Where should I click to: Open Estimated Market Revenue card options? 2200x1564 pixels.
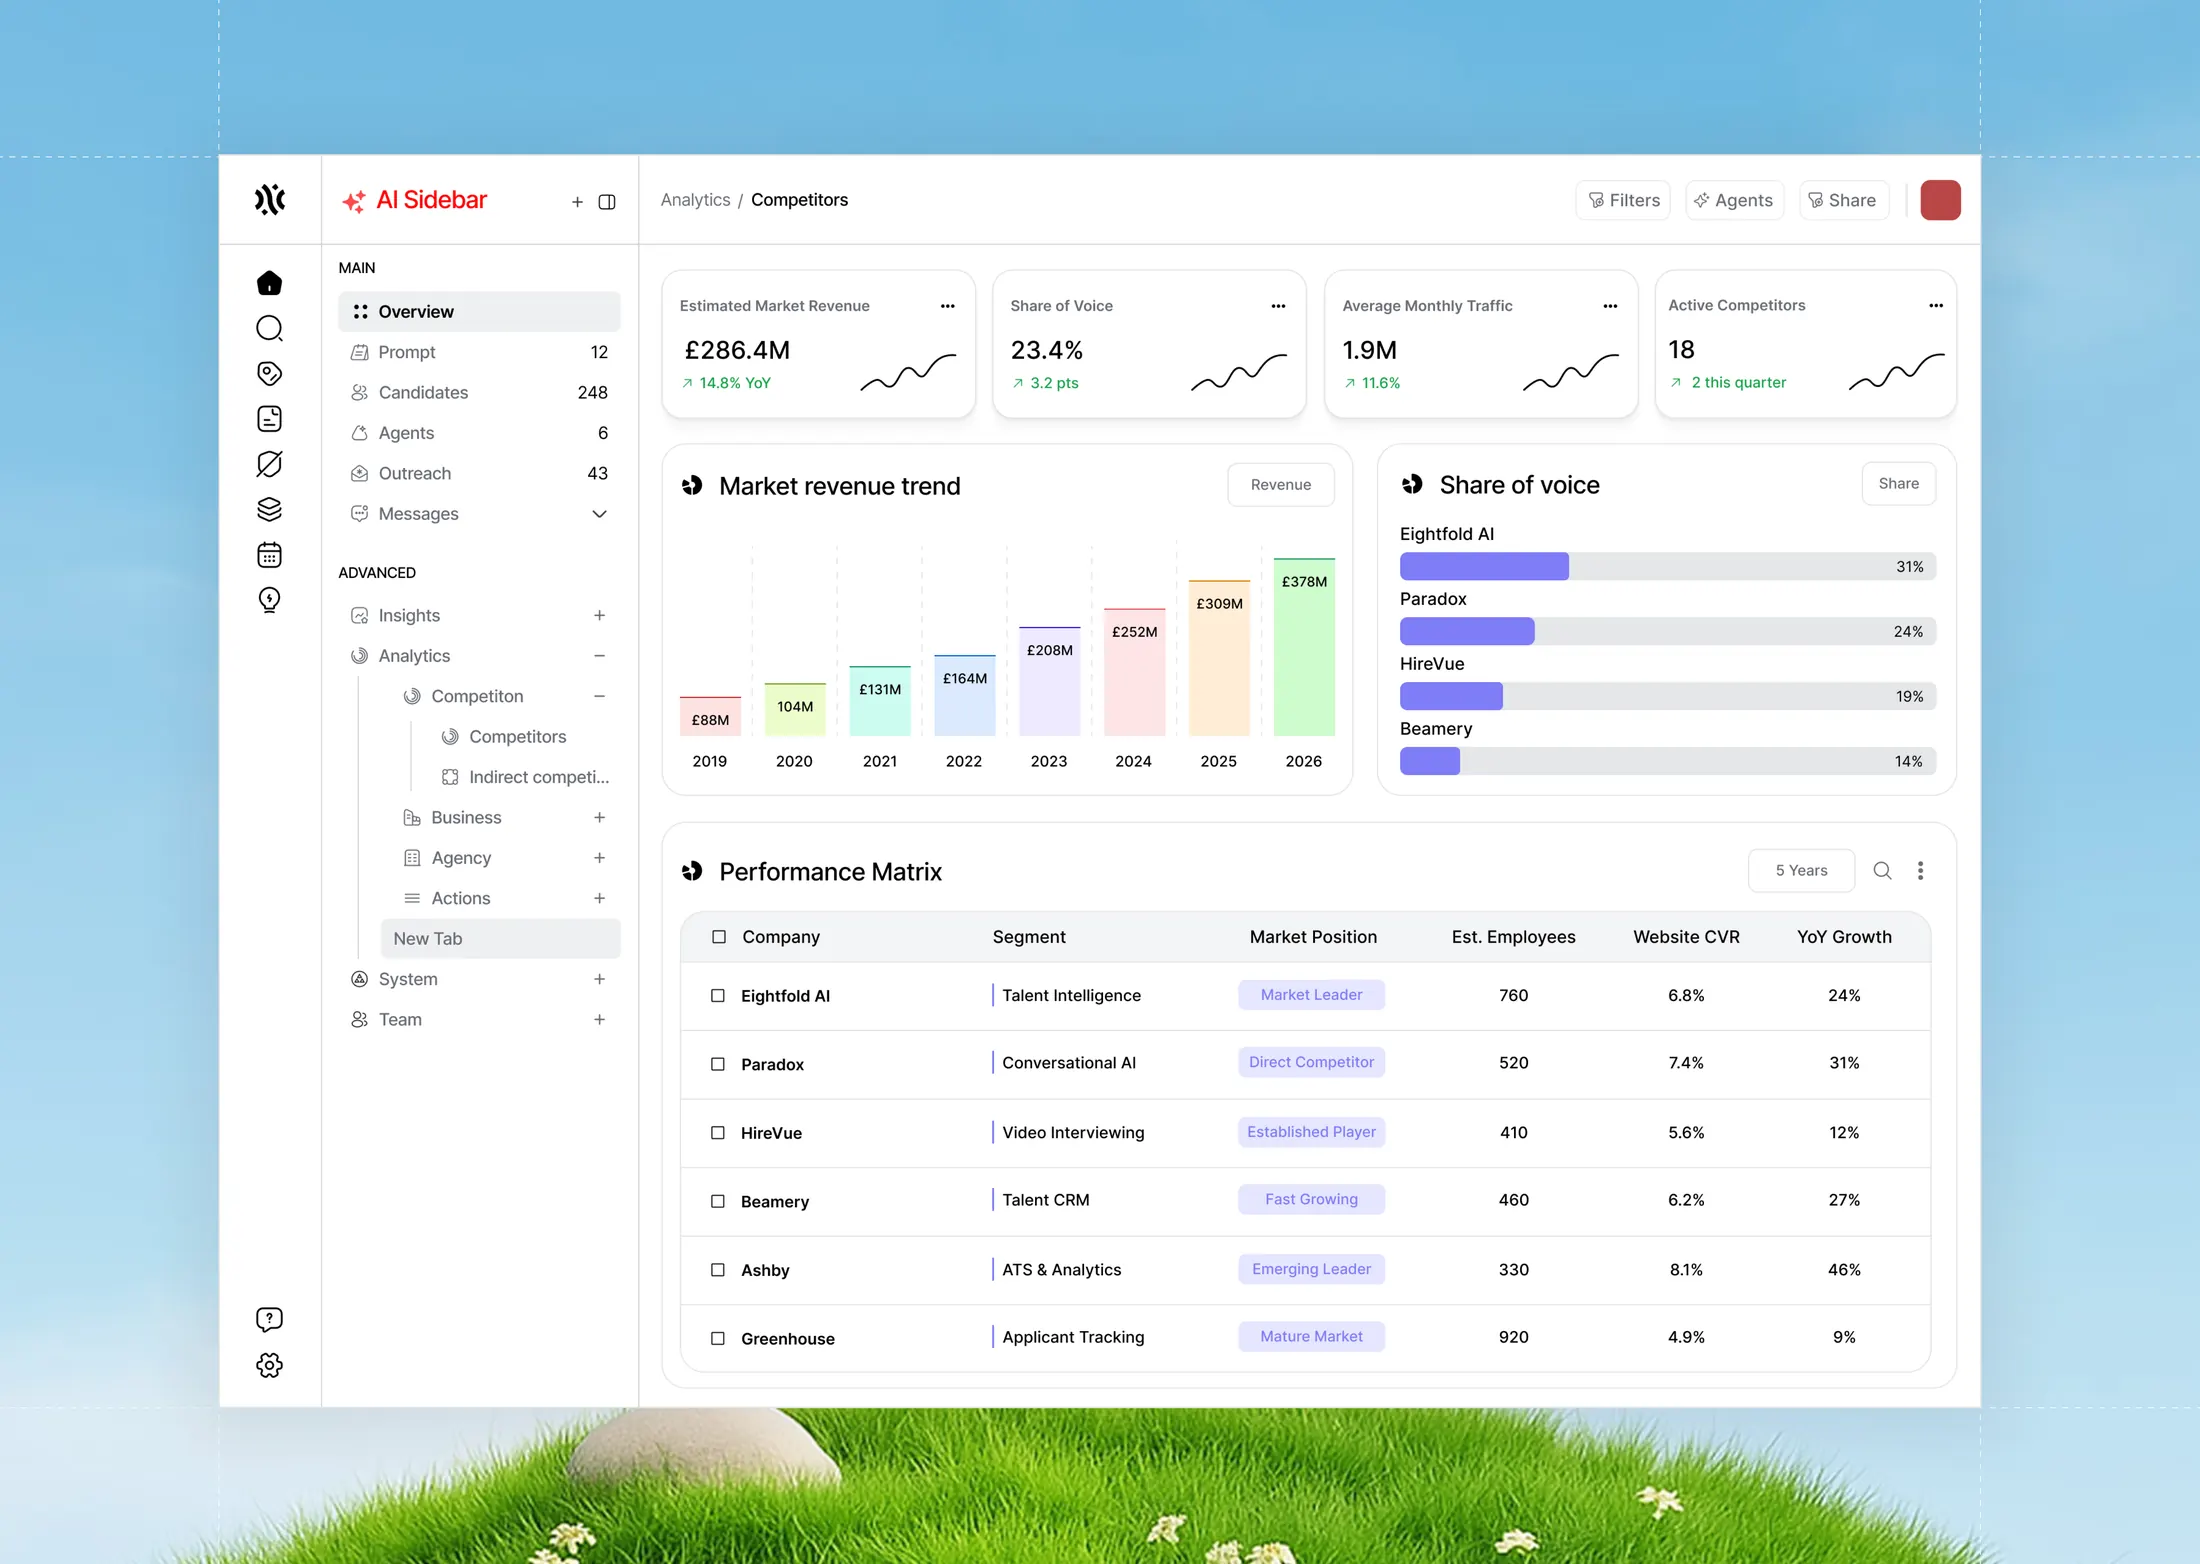point(948,306)
